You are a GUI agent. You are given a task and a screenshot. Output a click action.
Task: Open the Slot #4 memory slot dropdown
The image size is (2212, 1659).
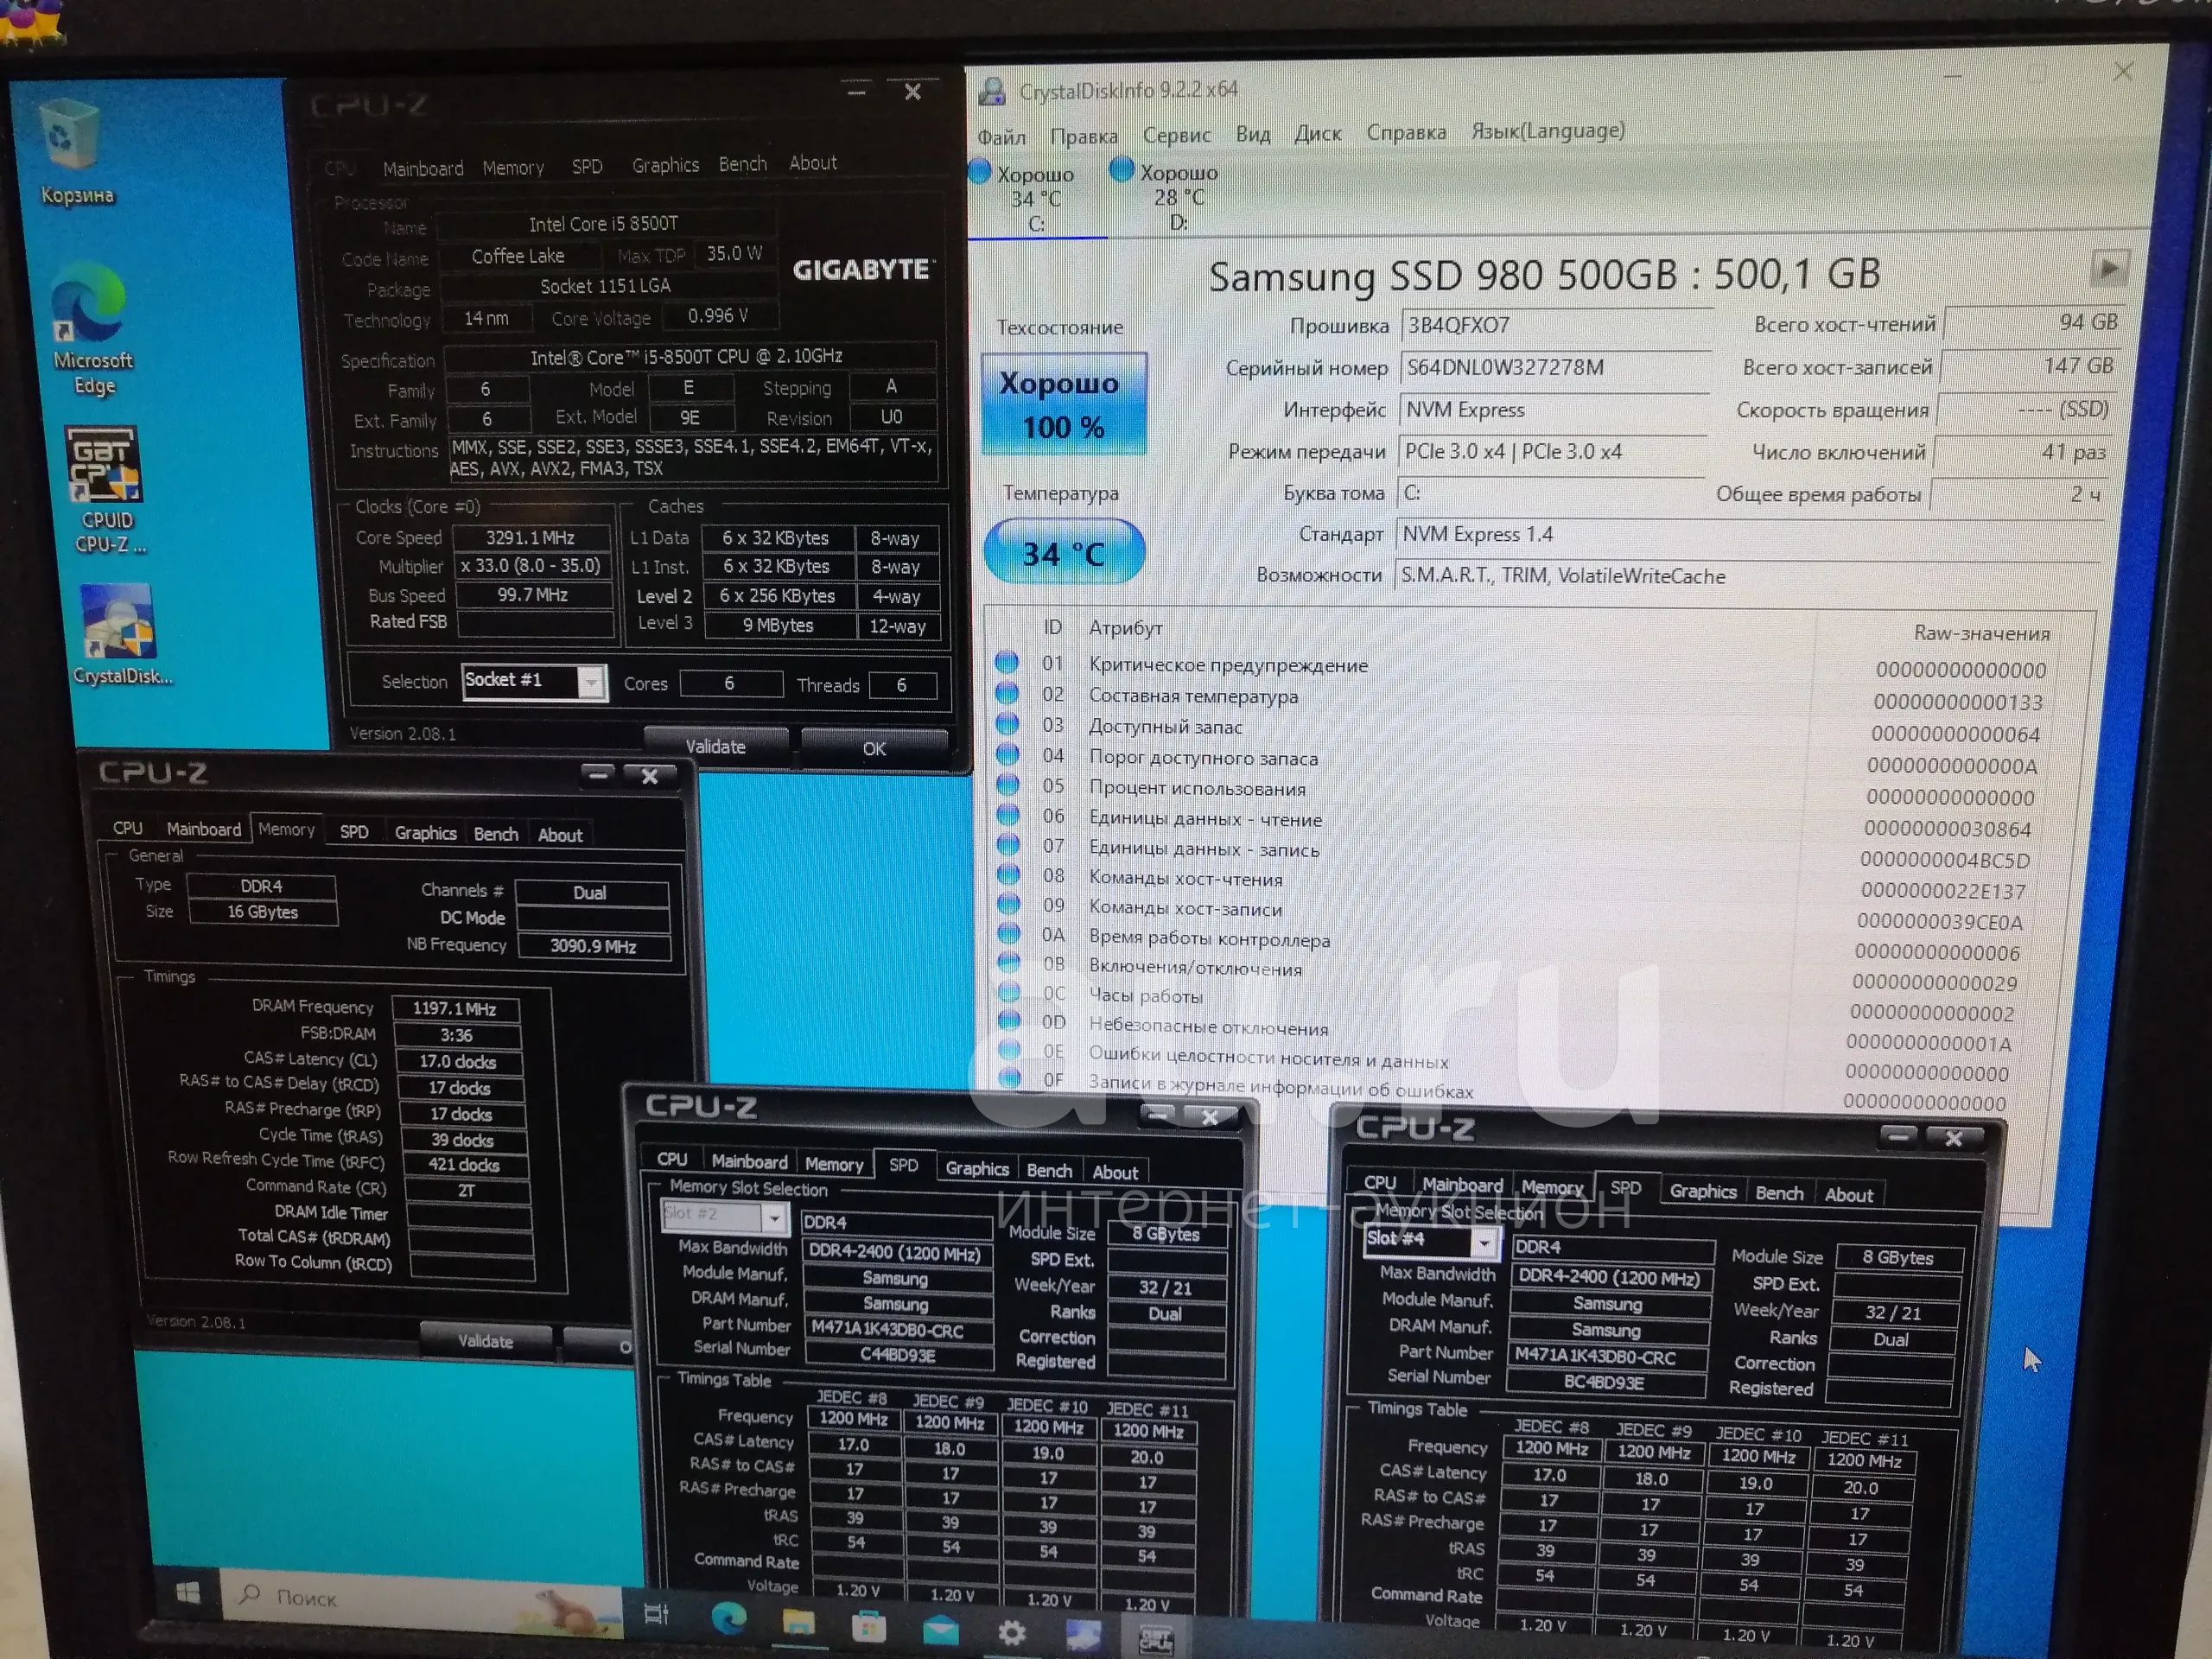(1484, 1242)
